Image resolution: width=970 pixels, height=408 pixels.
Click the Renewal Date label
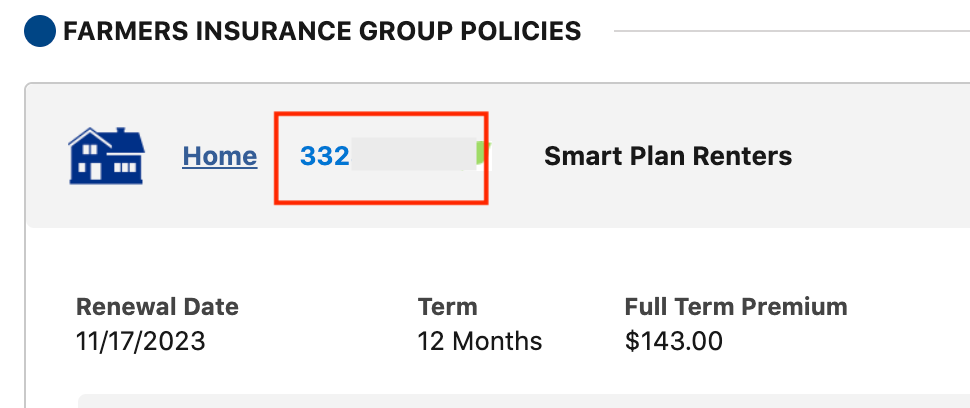157,306
